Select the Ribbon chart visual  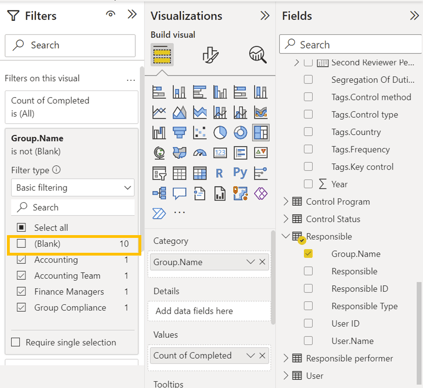coord(261,113)
